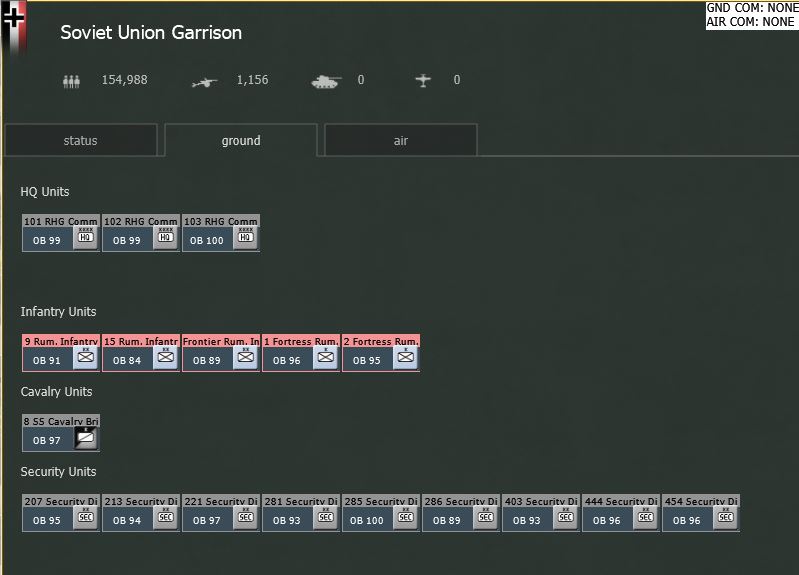The height and width of the screenshot is (575, 799).
Task: Click the 281 Security Division SEC icon
Action: tap(326, 518)
